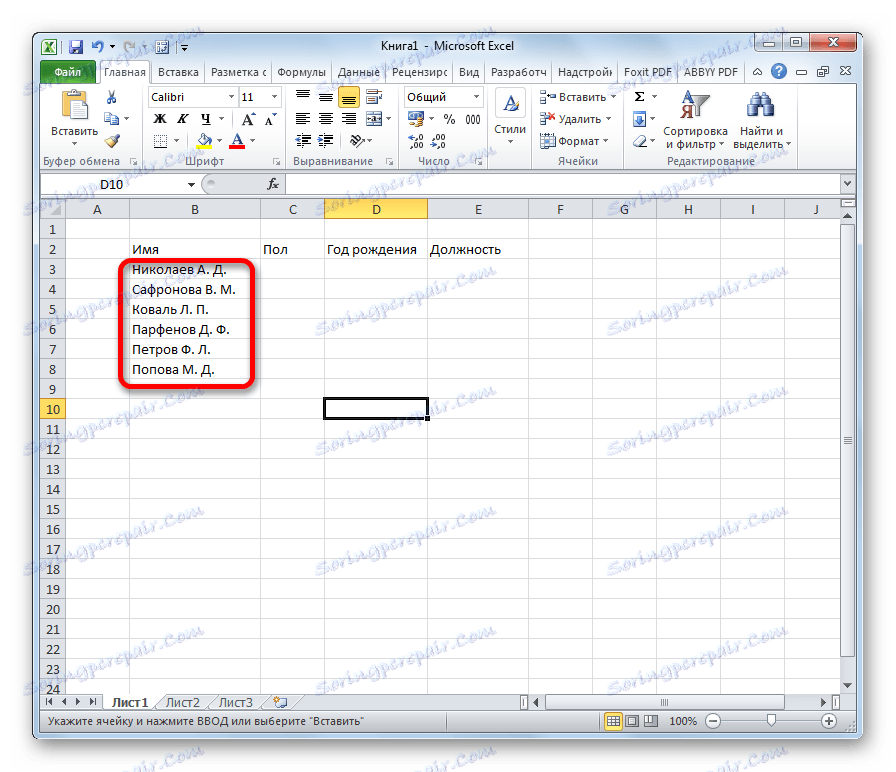This screenshot has height=772, width=896.
Task: Zoom out with the minus button
Action: [713, 721]
